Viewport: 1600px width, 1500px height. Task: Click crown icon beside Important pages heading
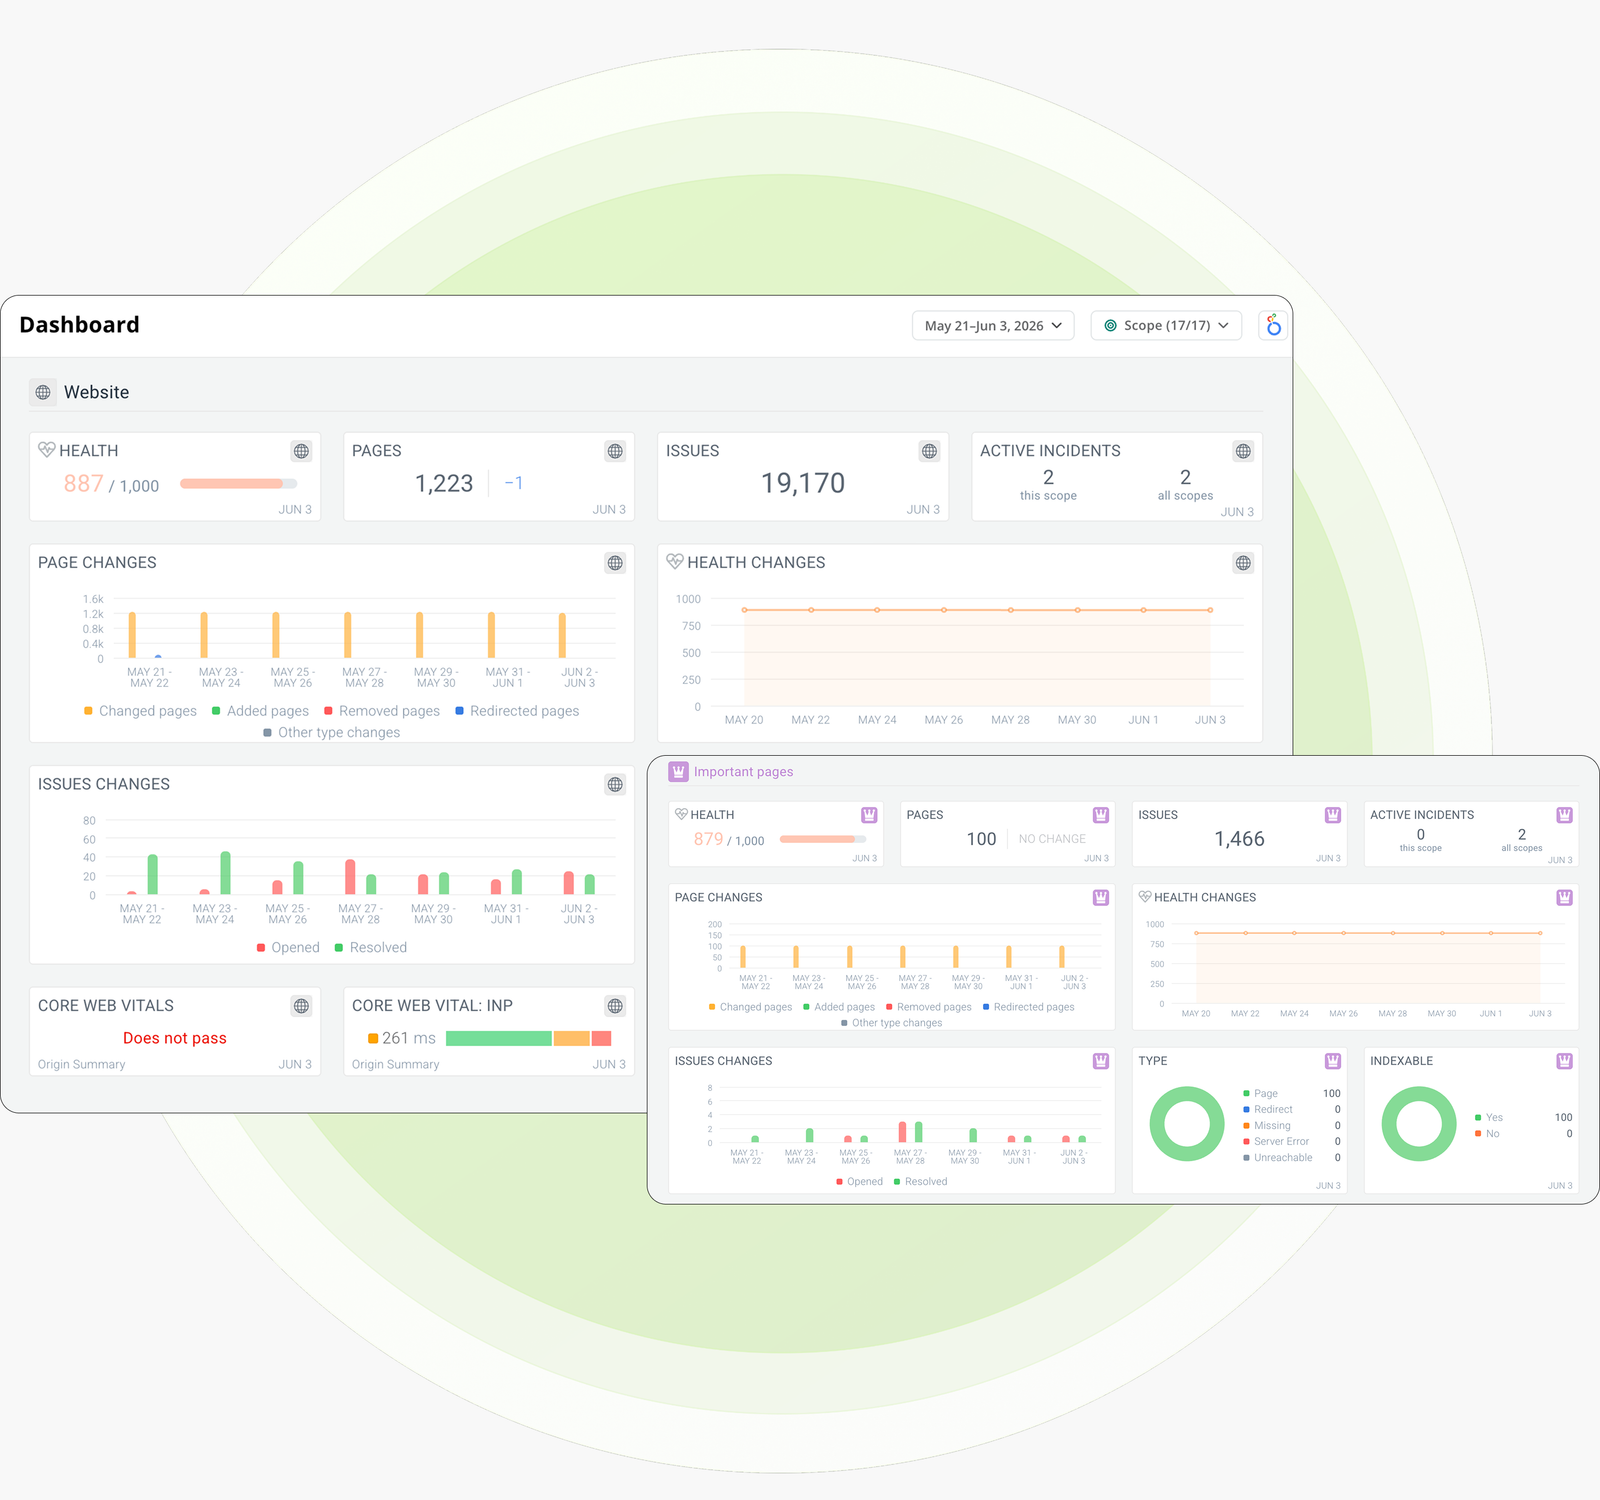coord(678,771)
